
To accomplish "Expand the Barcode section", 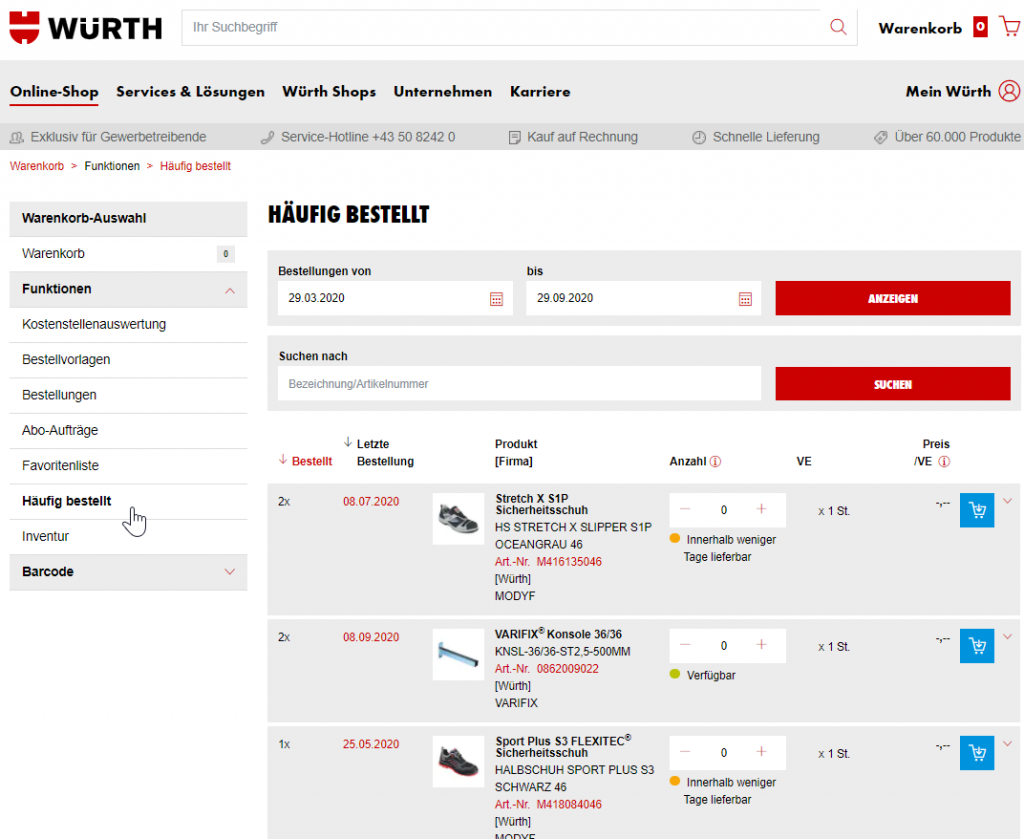I will [x=229, y=572].
